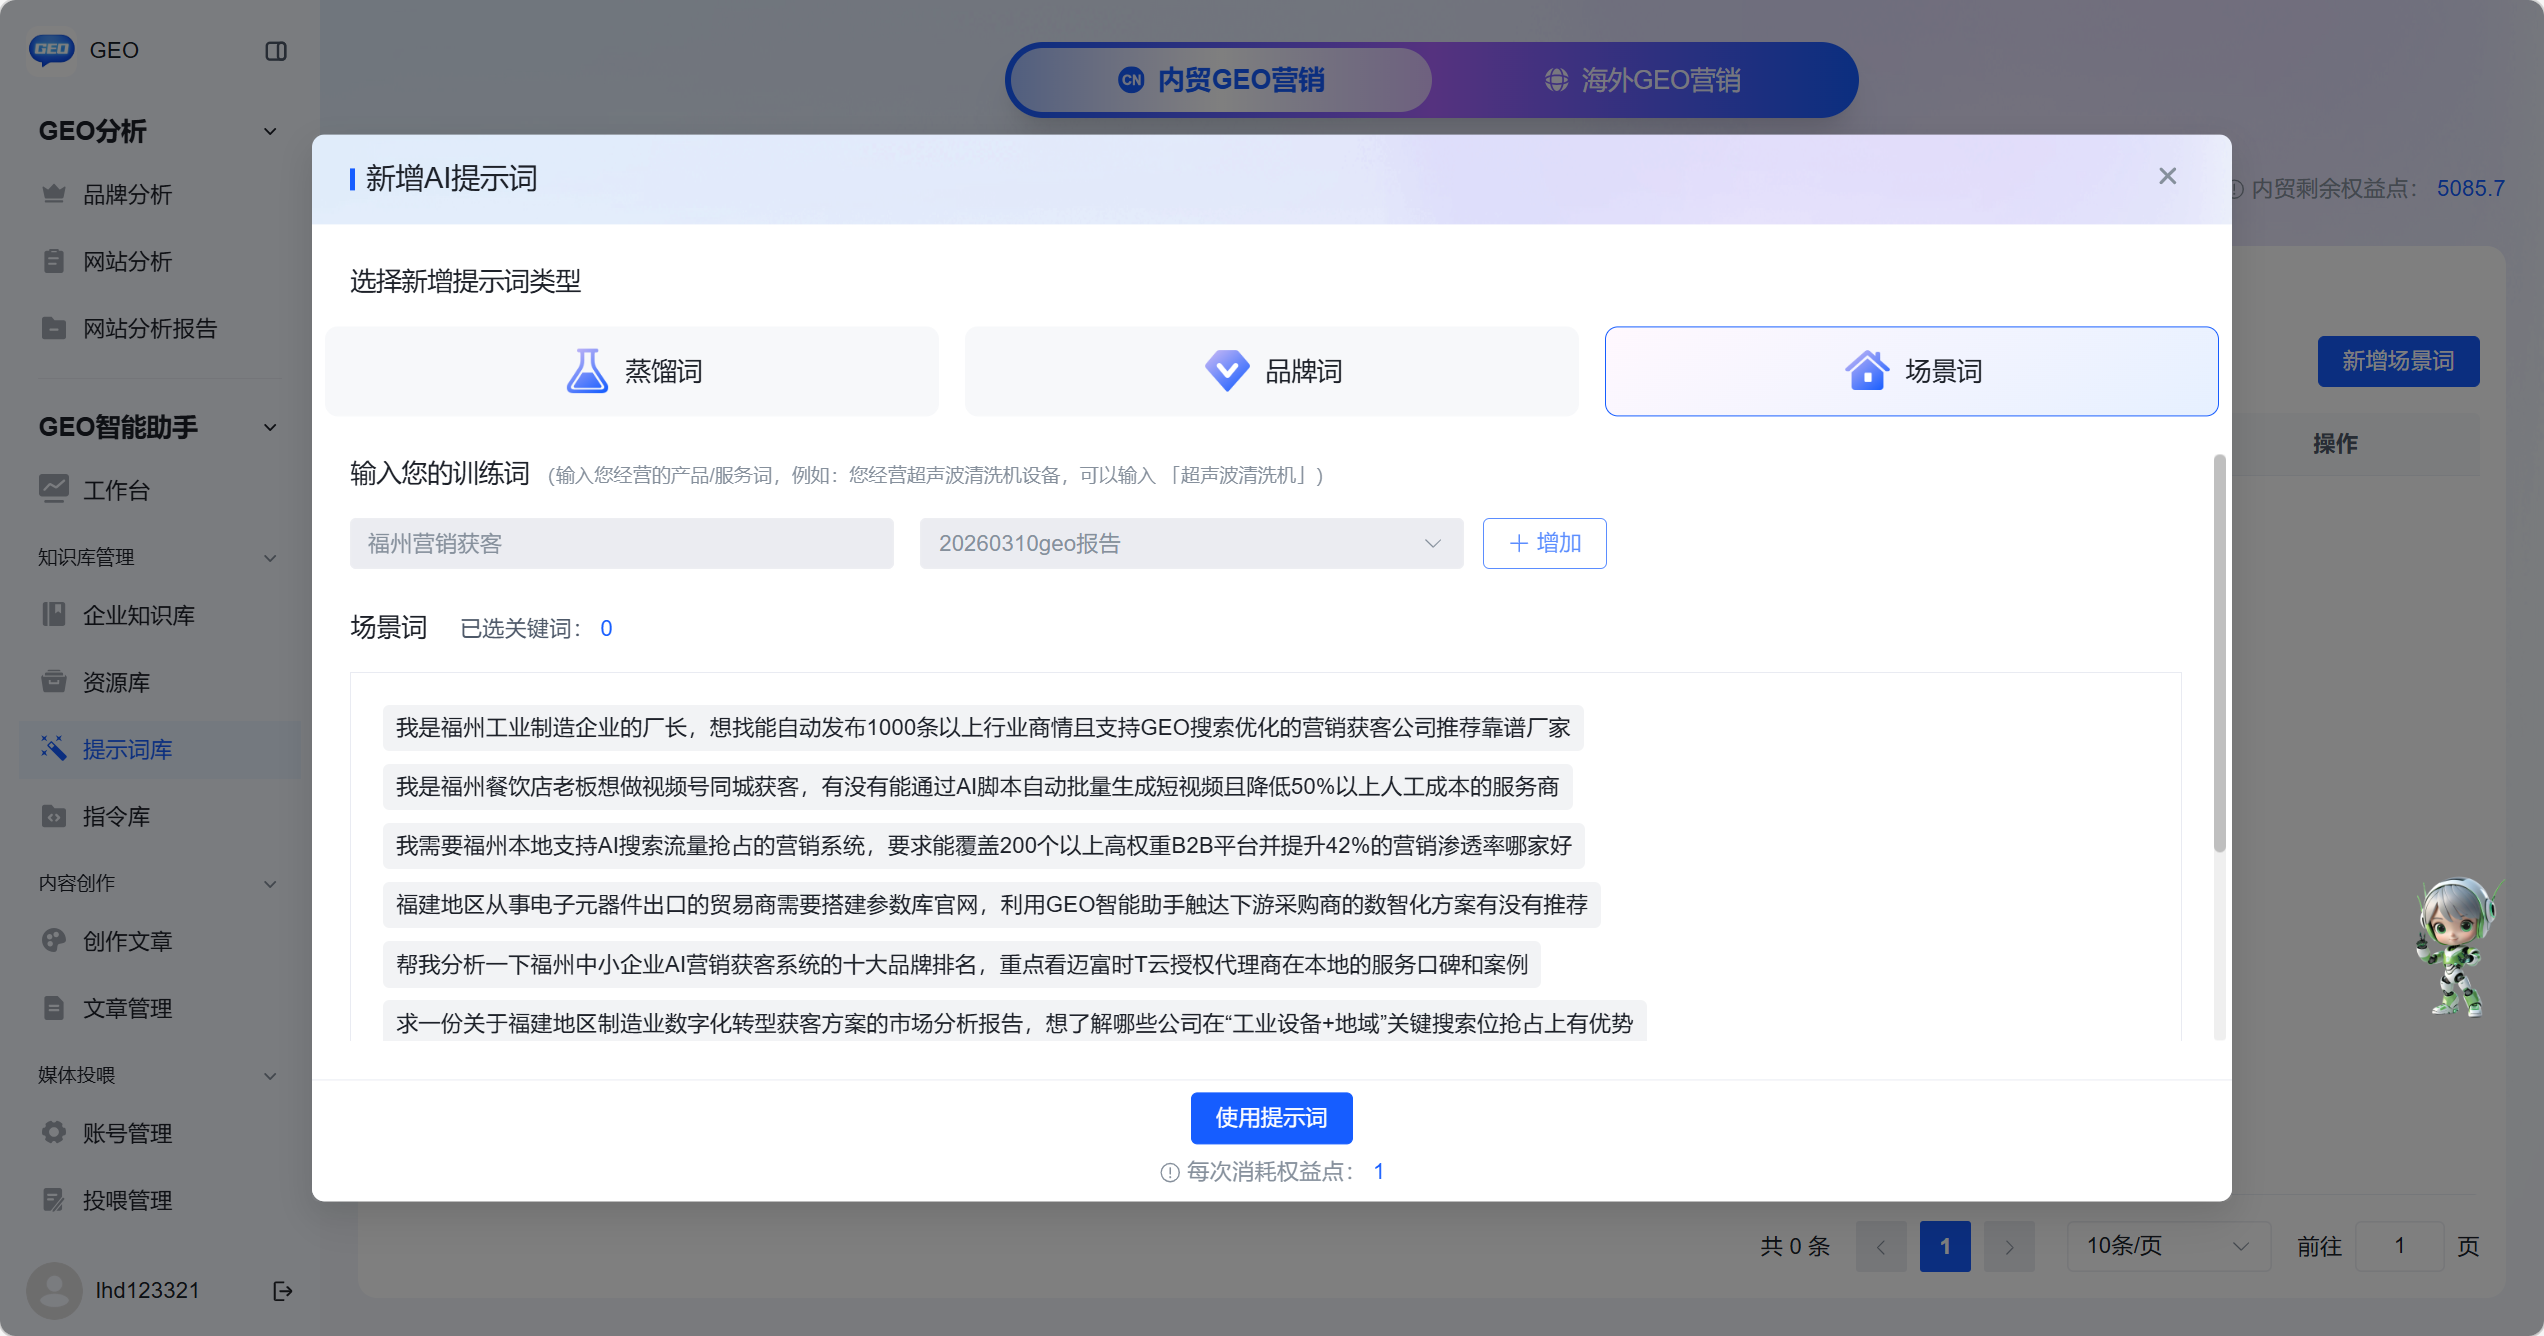
Task: Click the 创作文章 palette icon
Action: coord(54,941)
